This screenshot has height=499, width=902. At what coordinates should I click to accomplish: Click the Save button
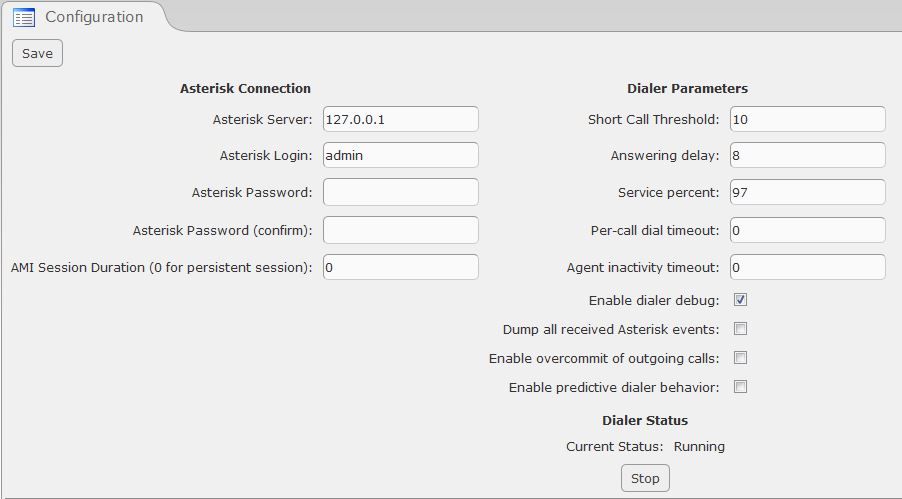[x=37, y=53]
